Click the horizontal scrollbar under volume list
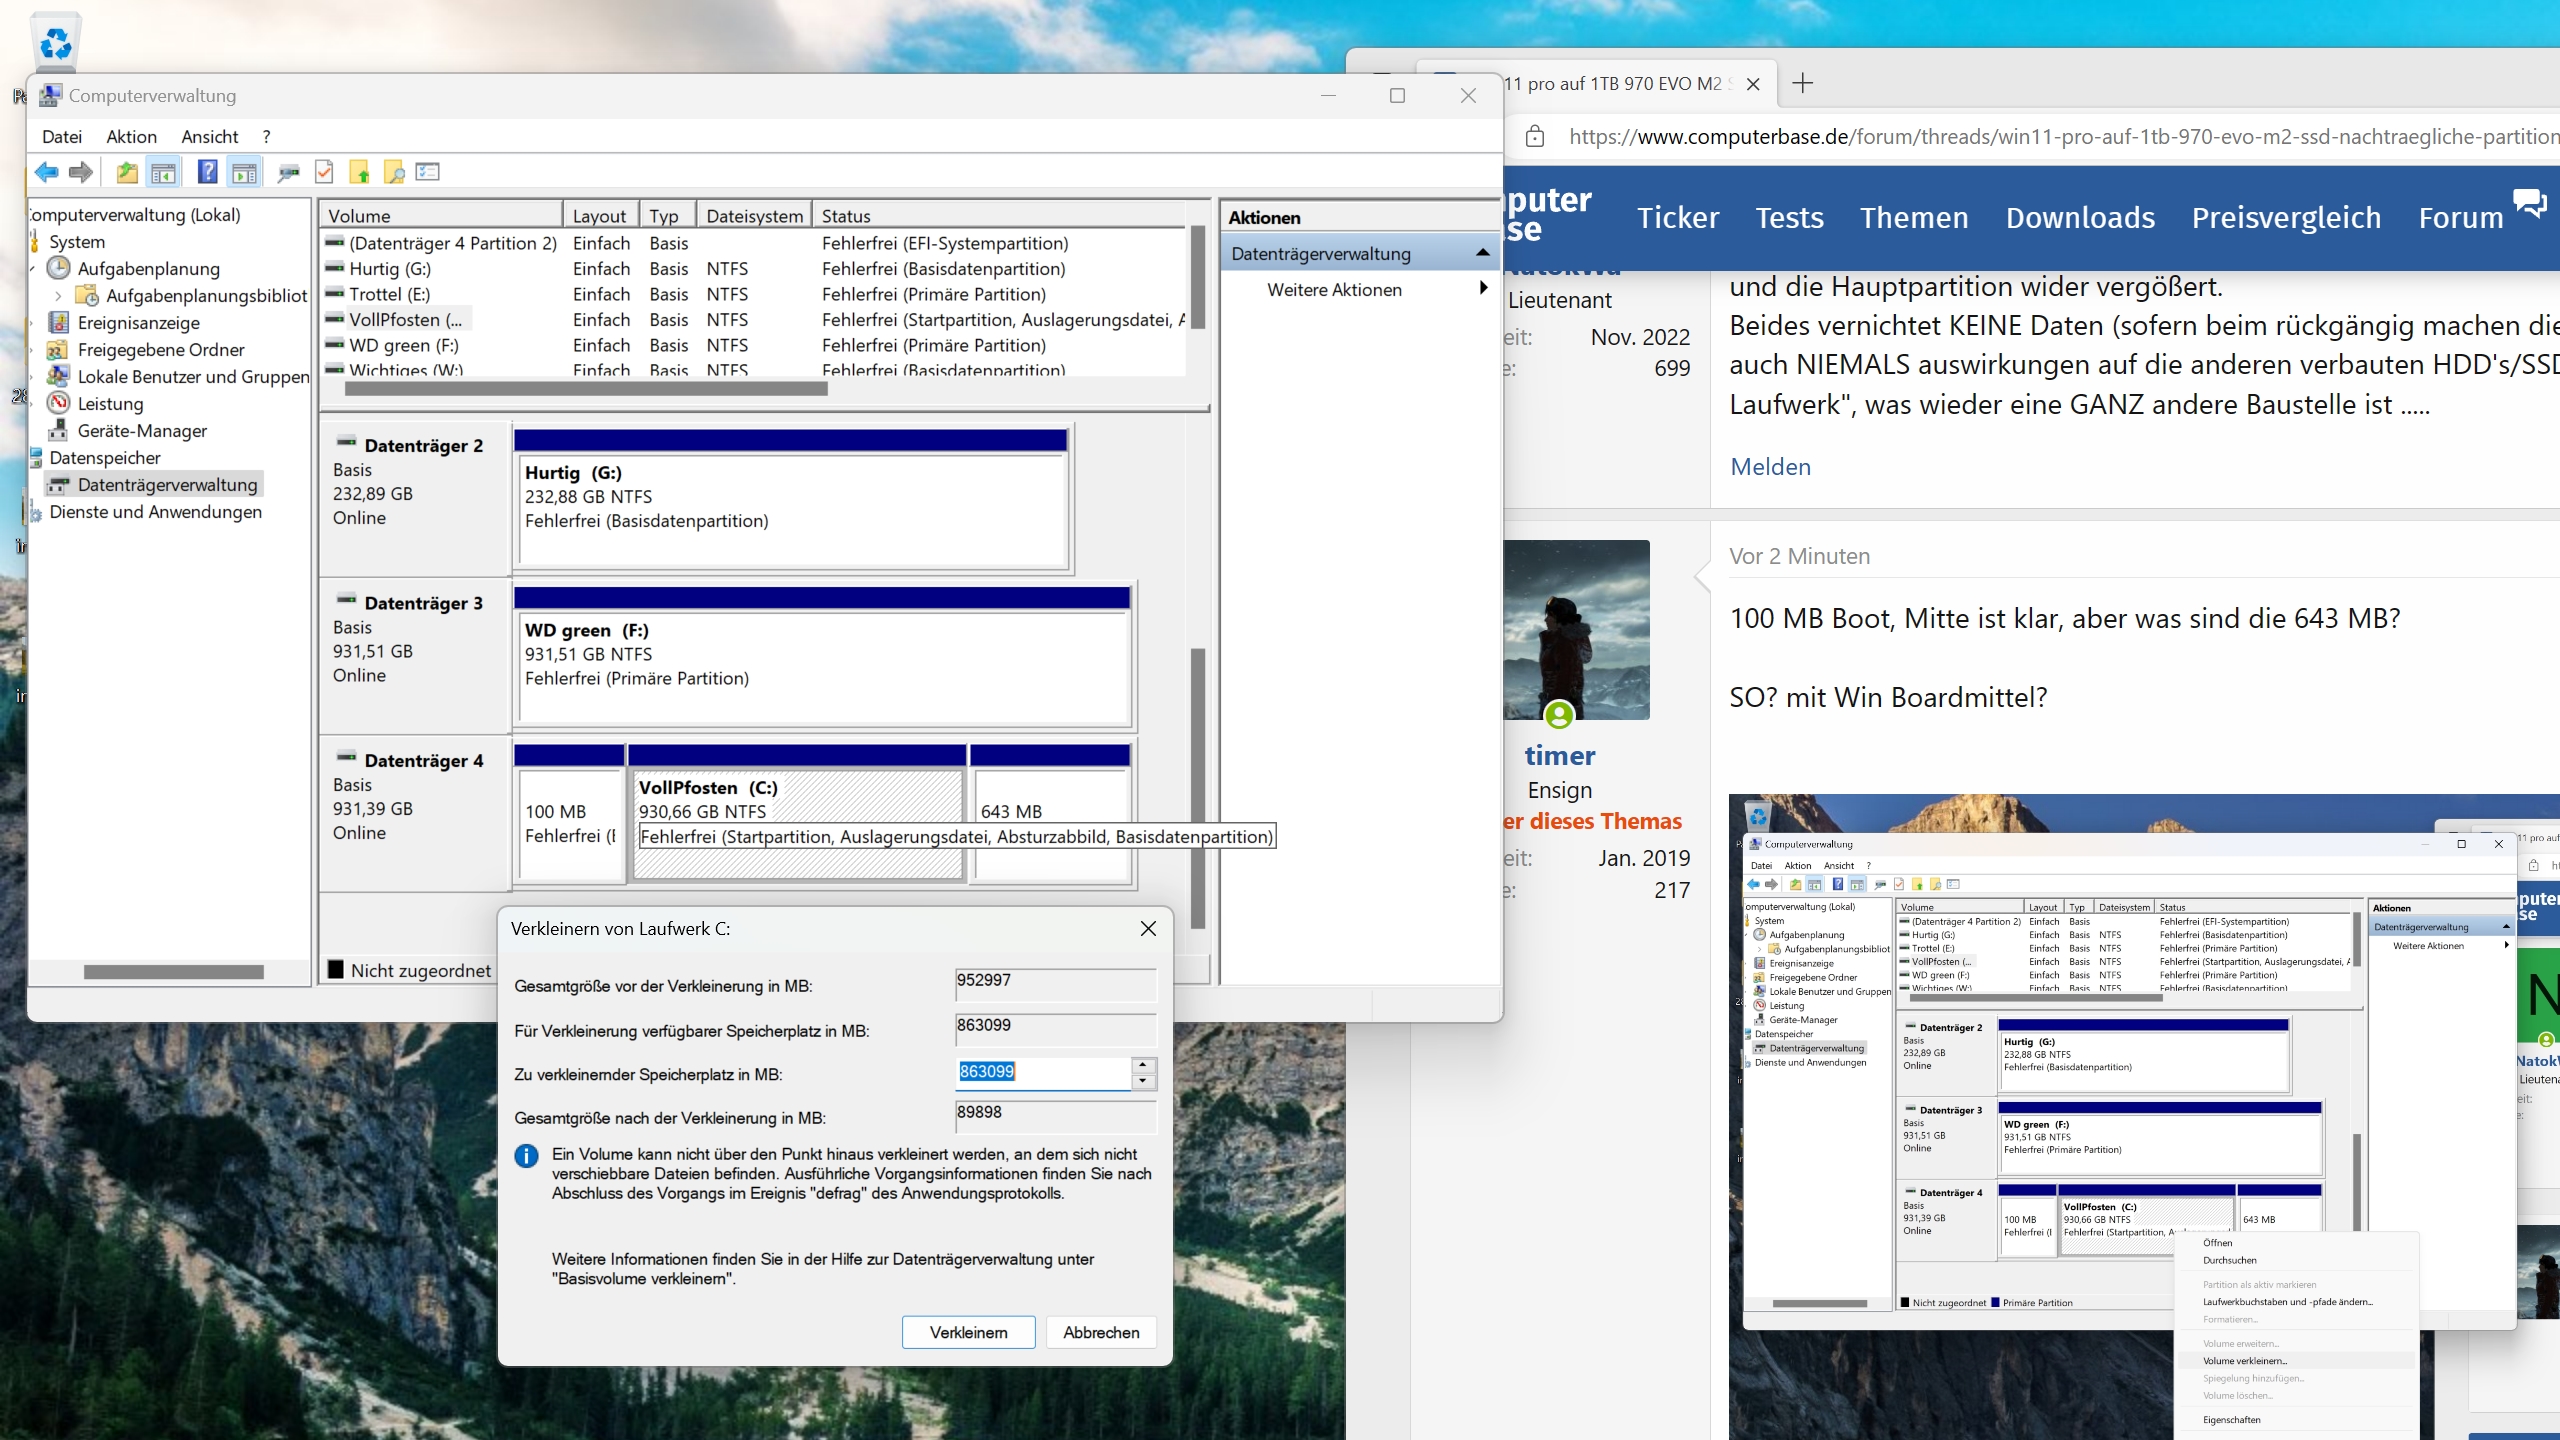Image resolution: width=2560 pixels, height=1440 pixels. tap(586, 389)
